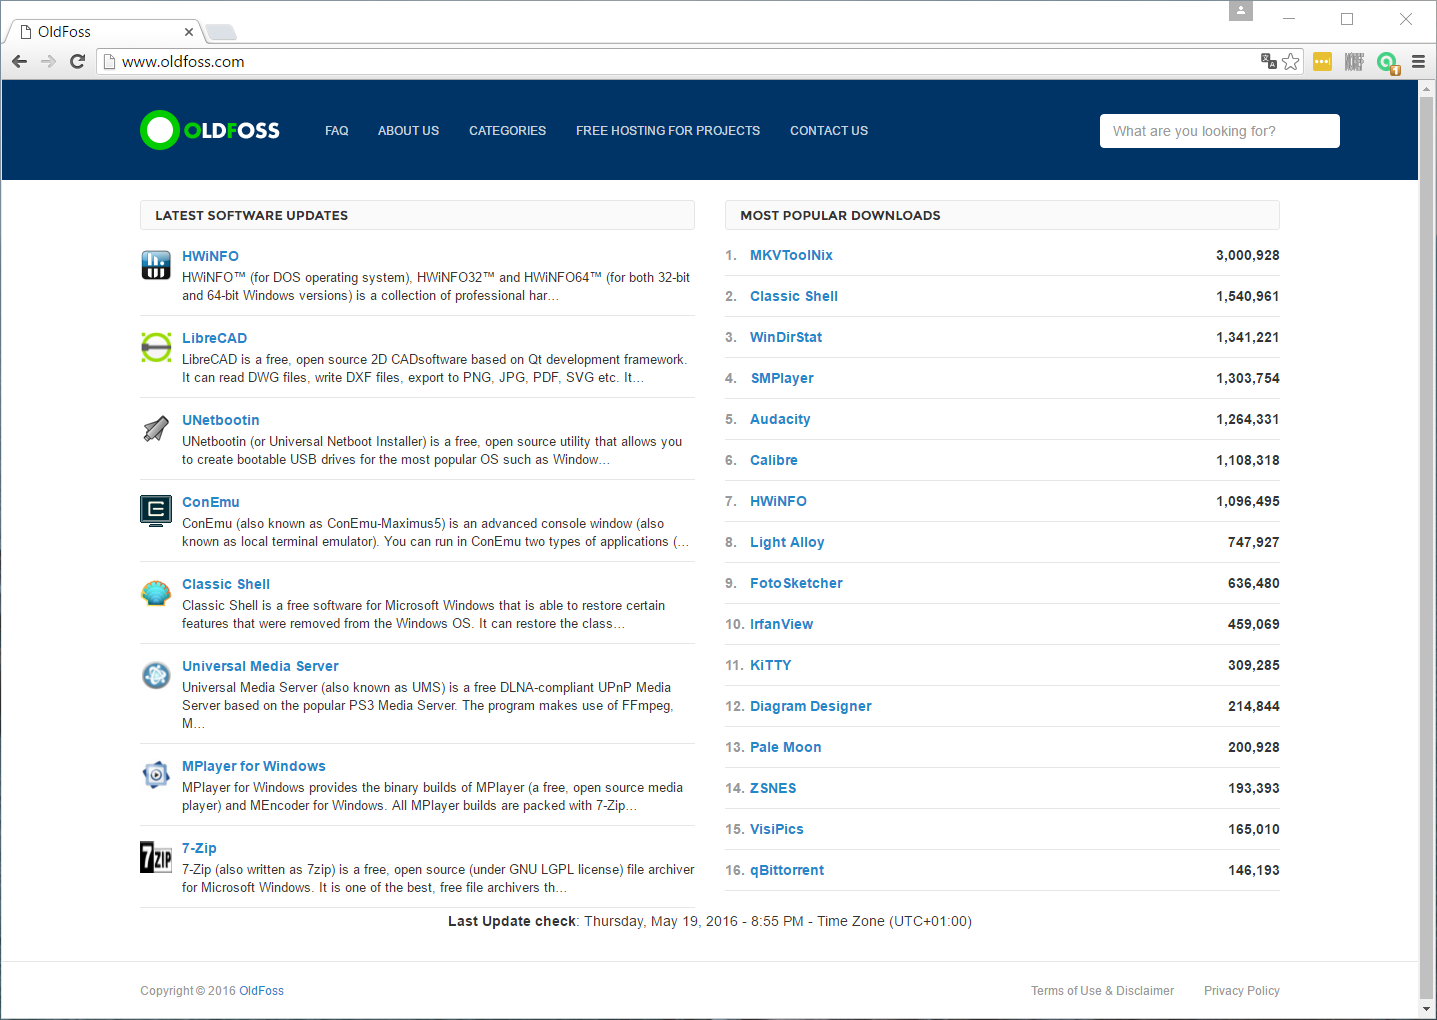
Task: Open the browser hamburger menu
Action: pyautogui.click(x=1420, y=61)
